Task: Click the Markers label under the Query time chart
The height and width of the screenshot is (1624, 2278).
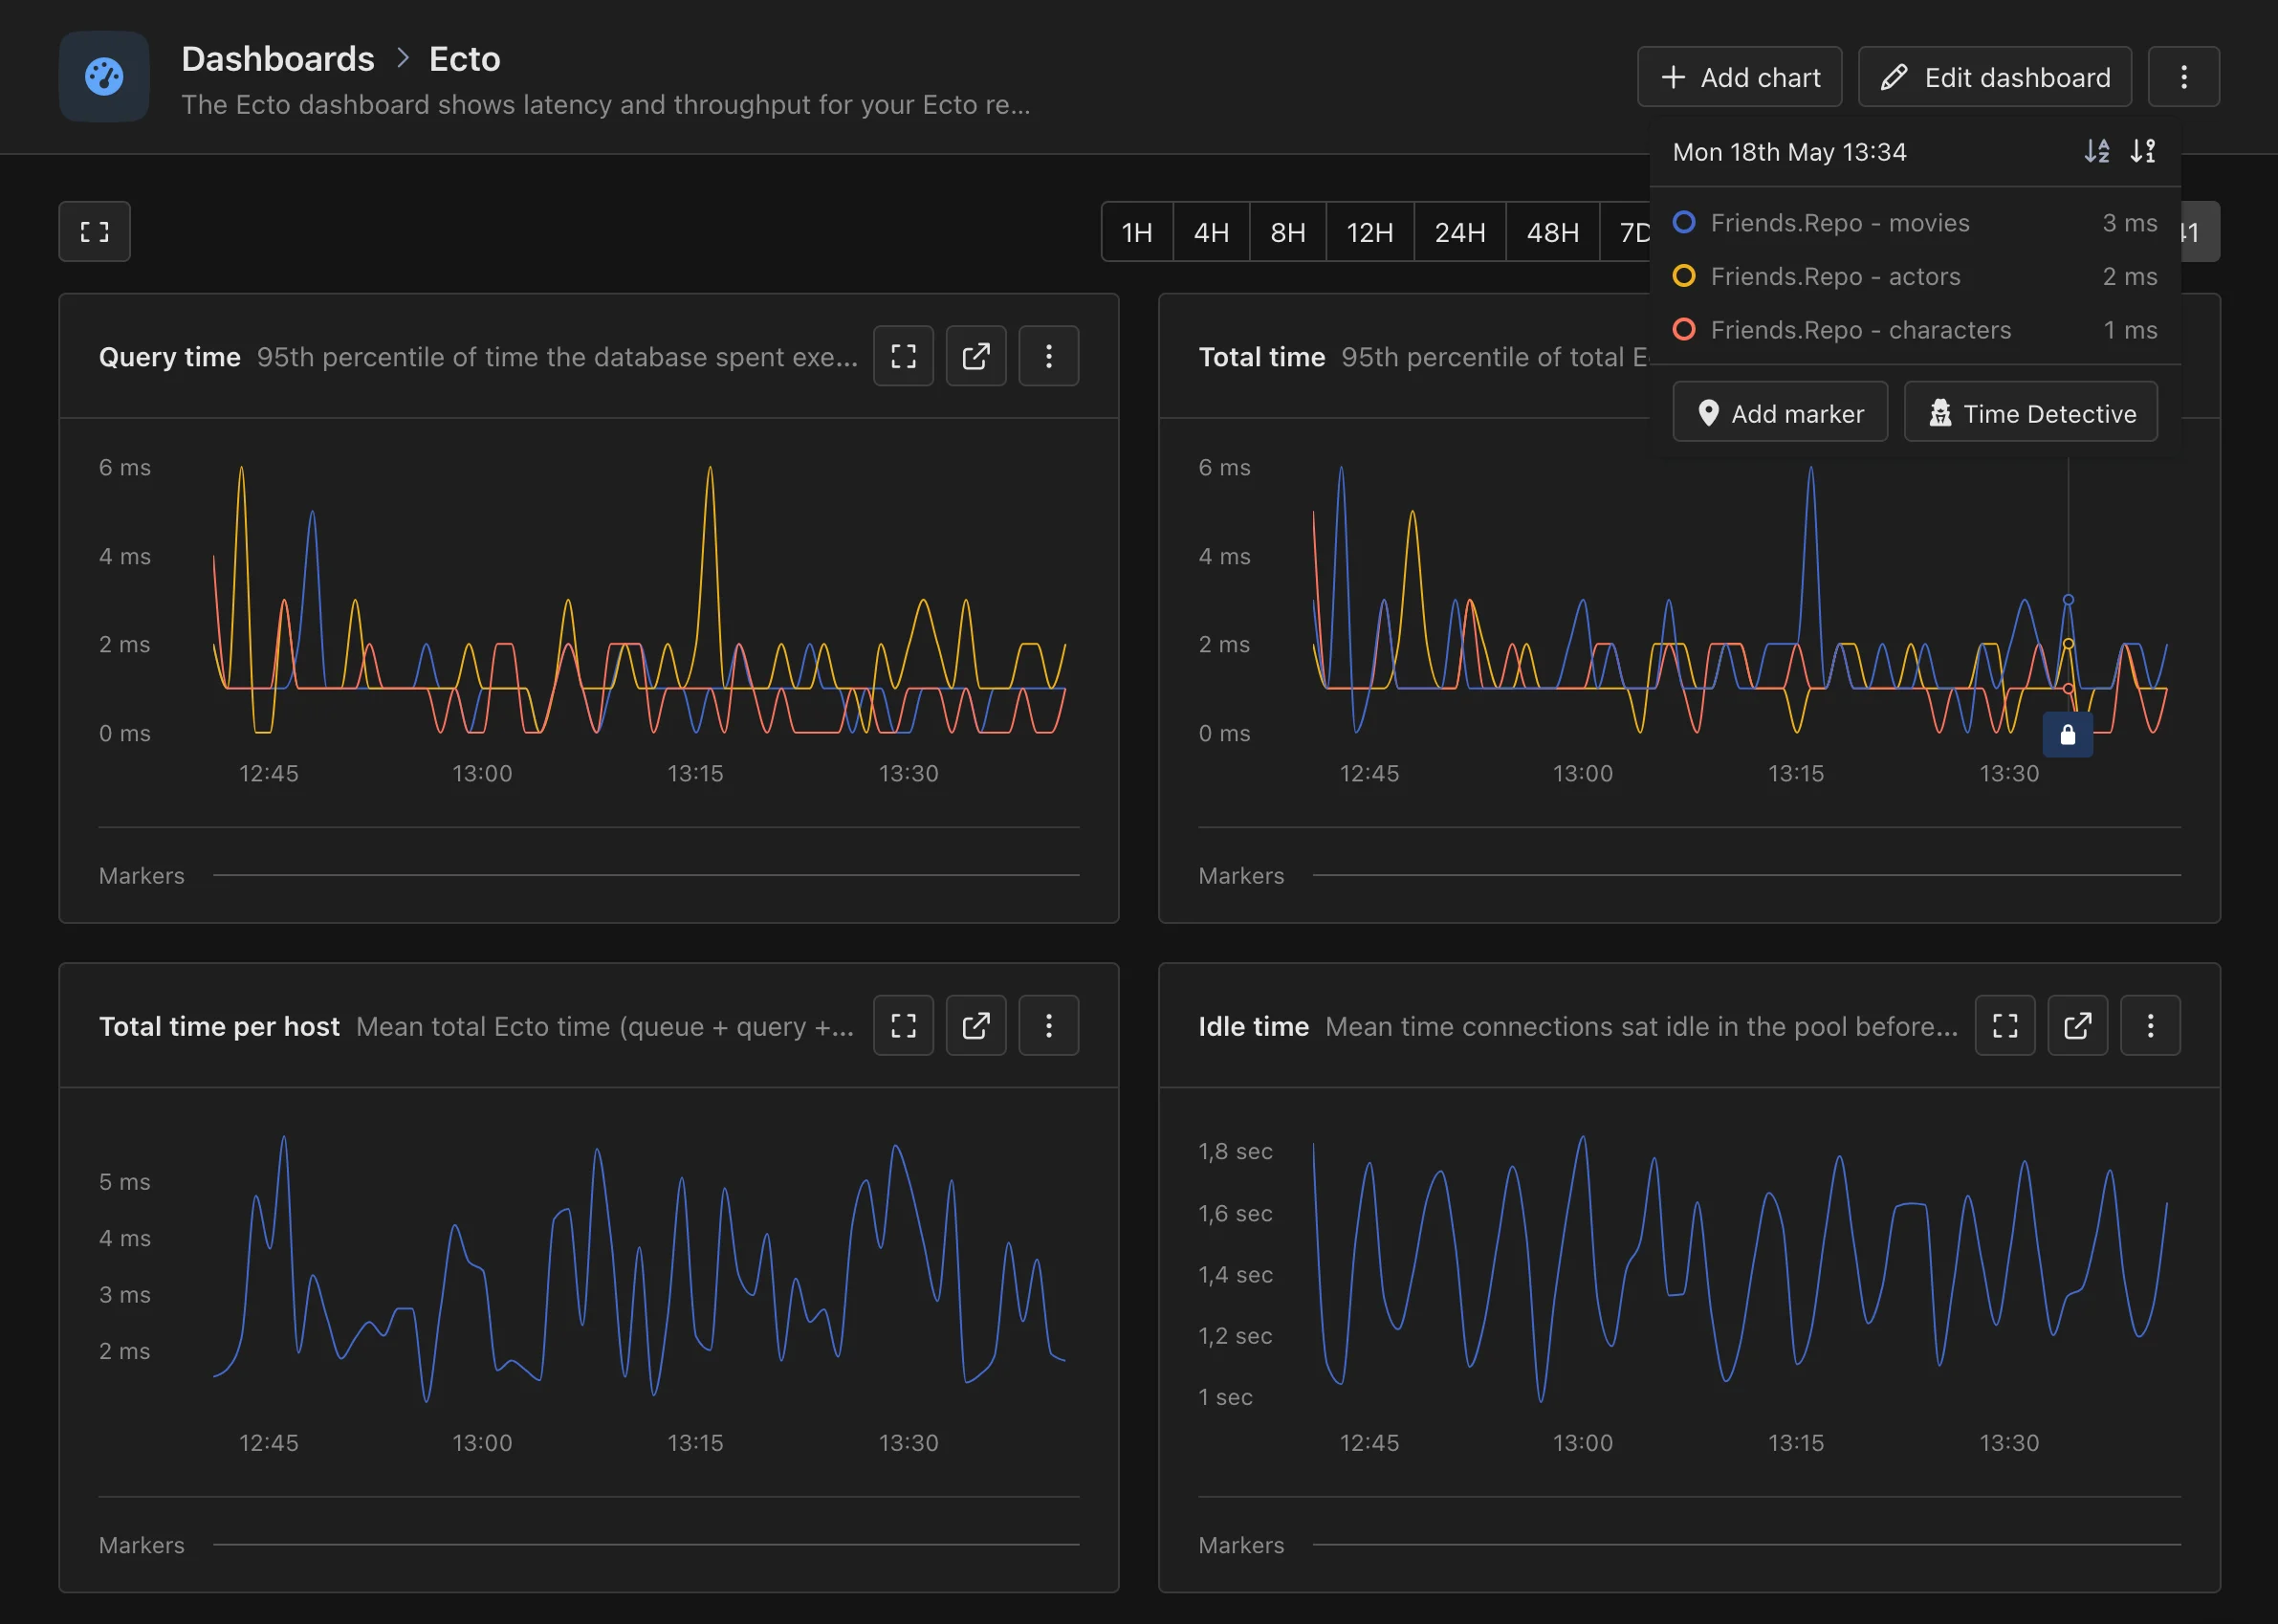Action: 141,876
